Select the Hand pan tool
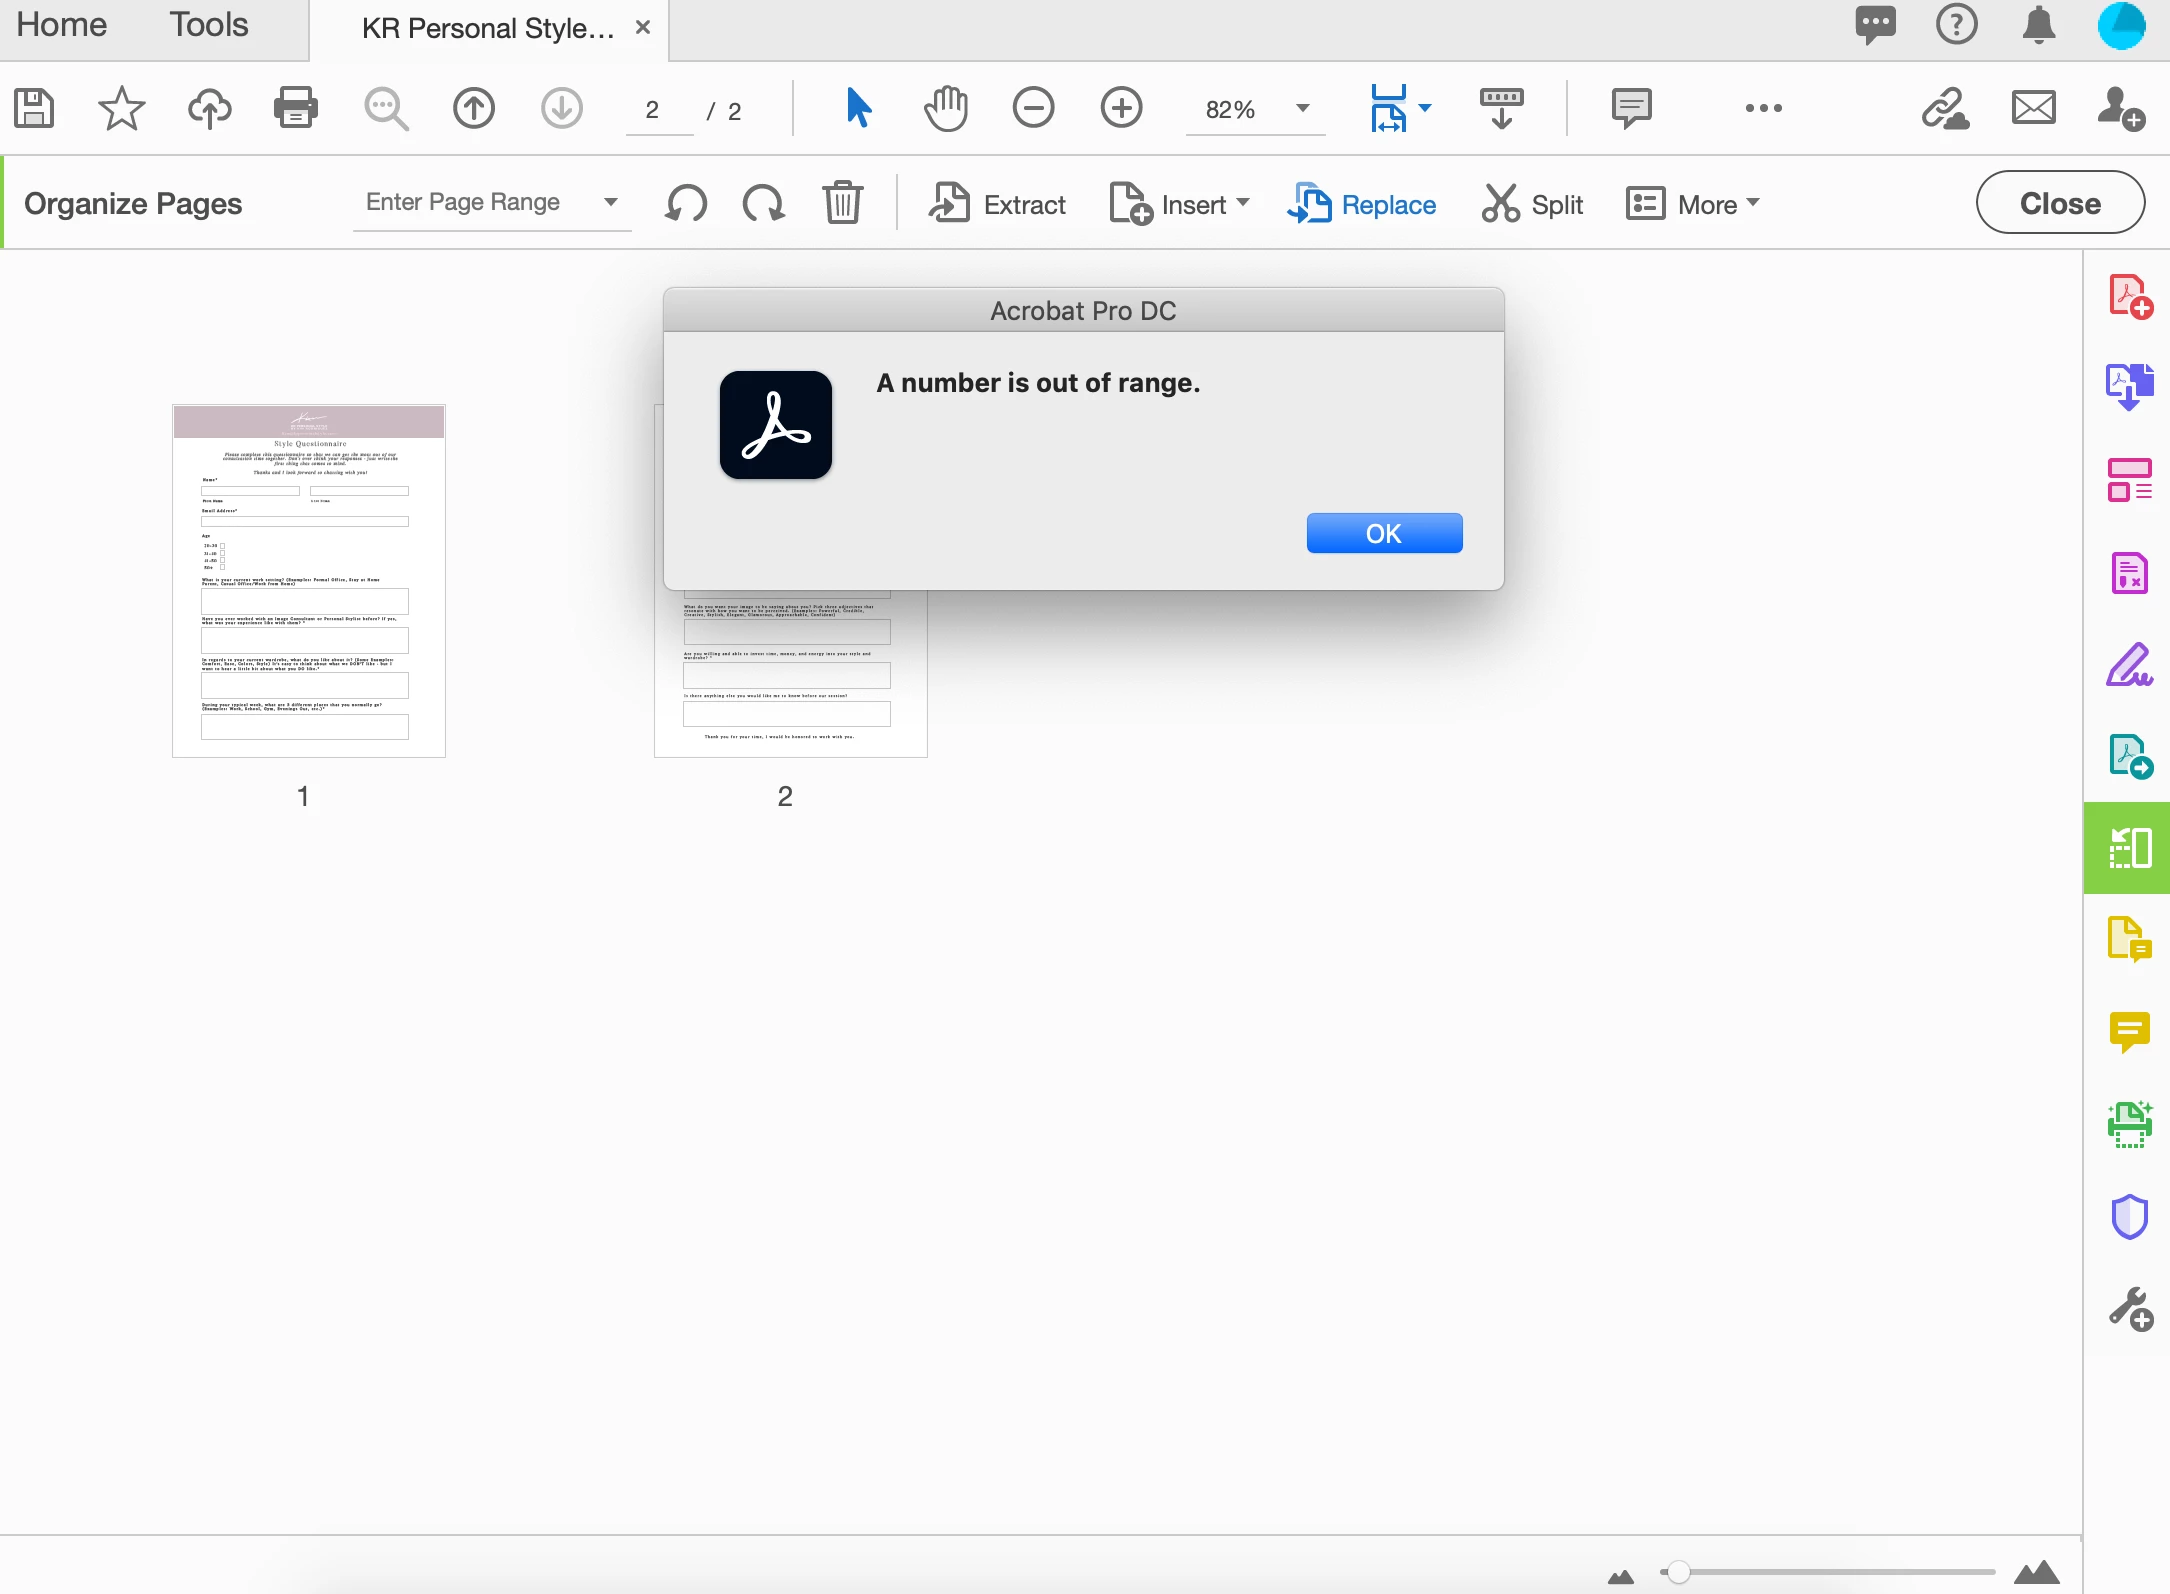This screenshot has height=1594, width=2170. point(945,108)
